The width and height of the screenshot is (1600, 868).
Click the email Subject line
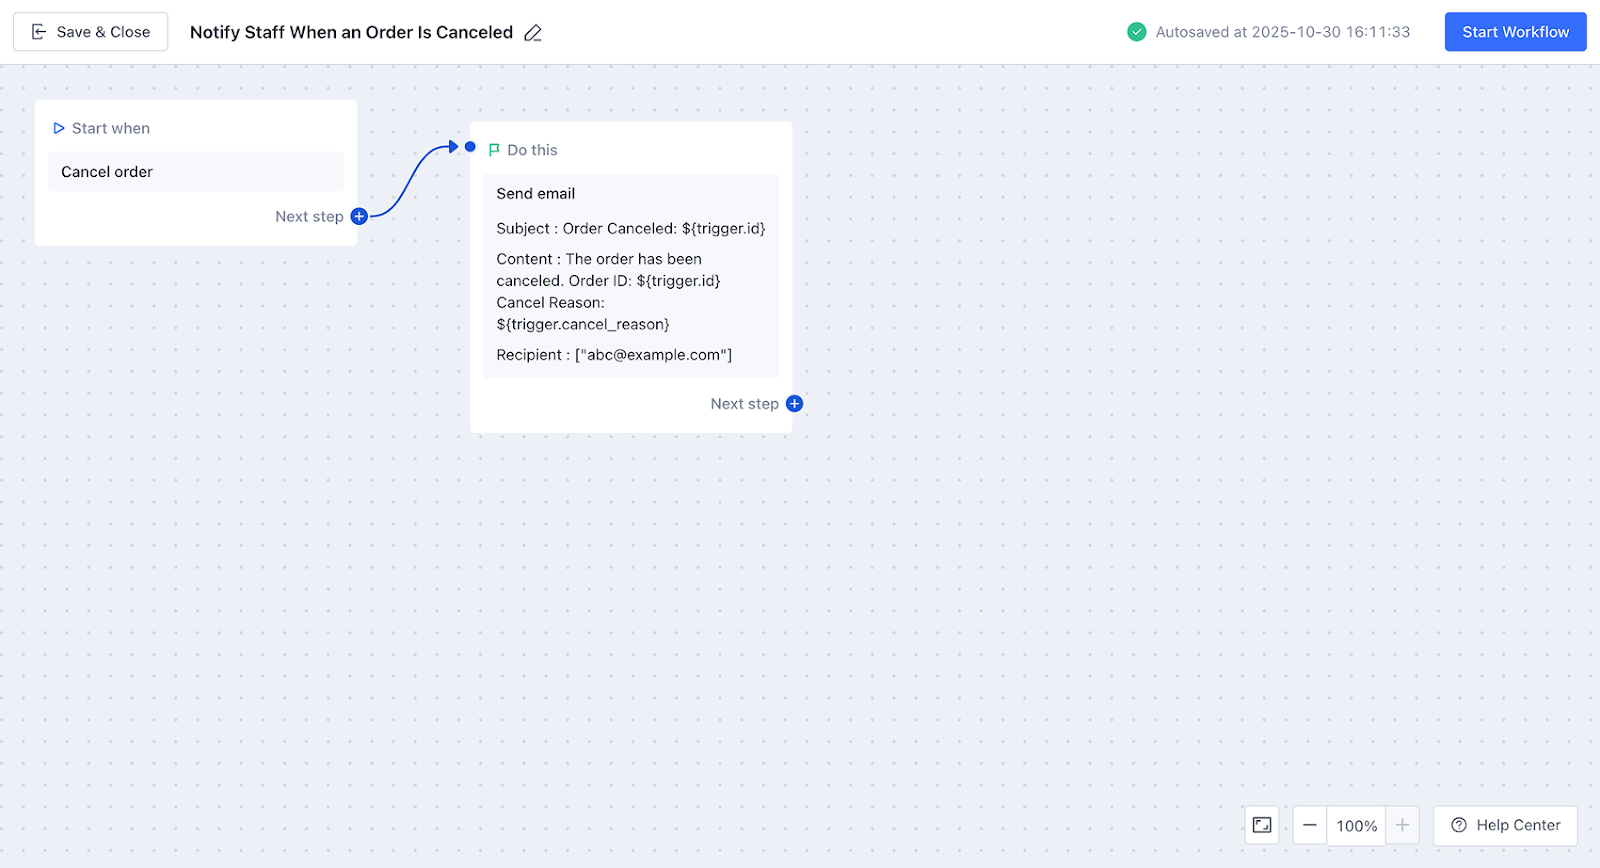tap(630, 229)
